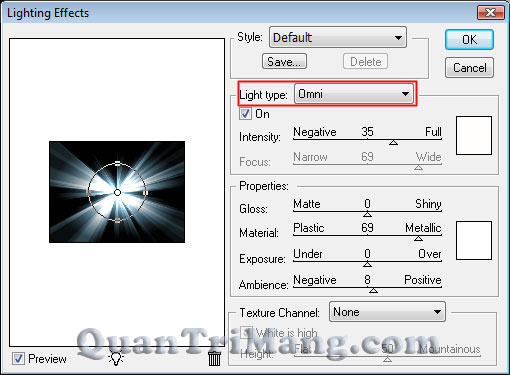Image resolution: width=510 pixels, height=375 pixels.
Task: Click the Full label on Intensity slider
Action: click(x=433, y=132)
